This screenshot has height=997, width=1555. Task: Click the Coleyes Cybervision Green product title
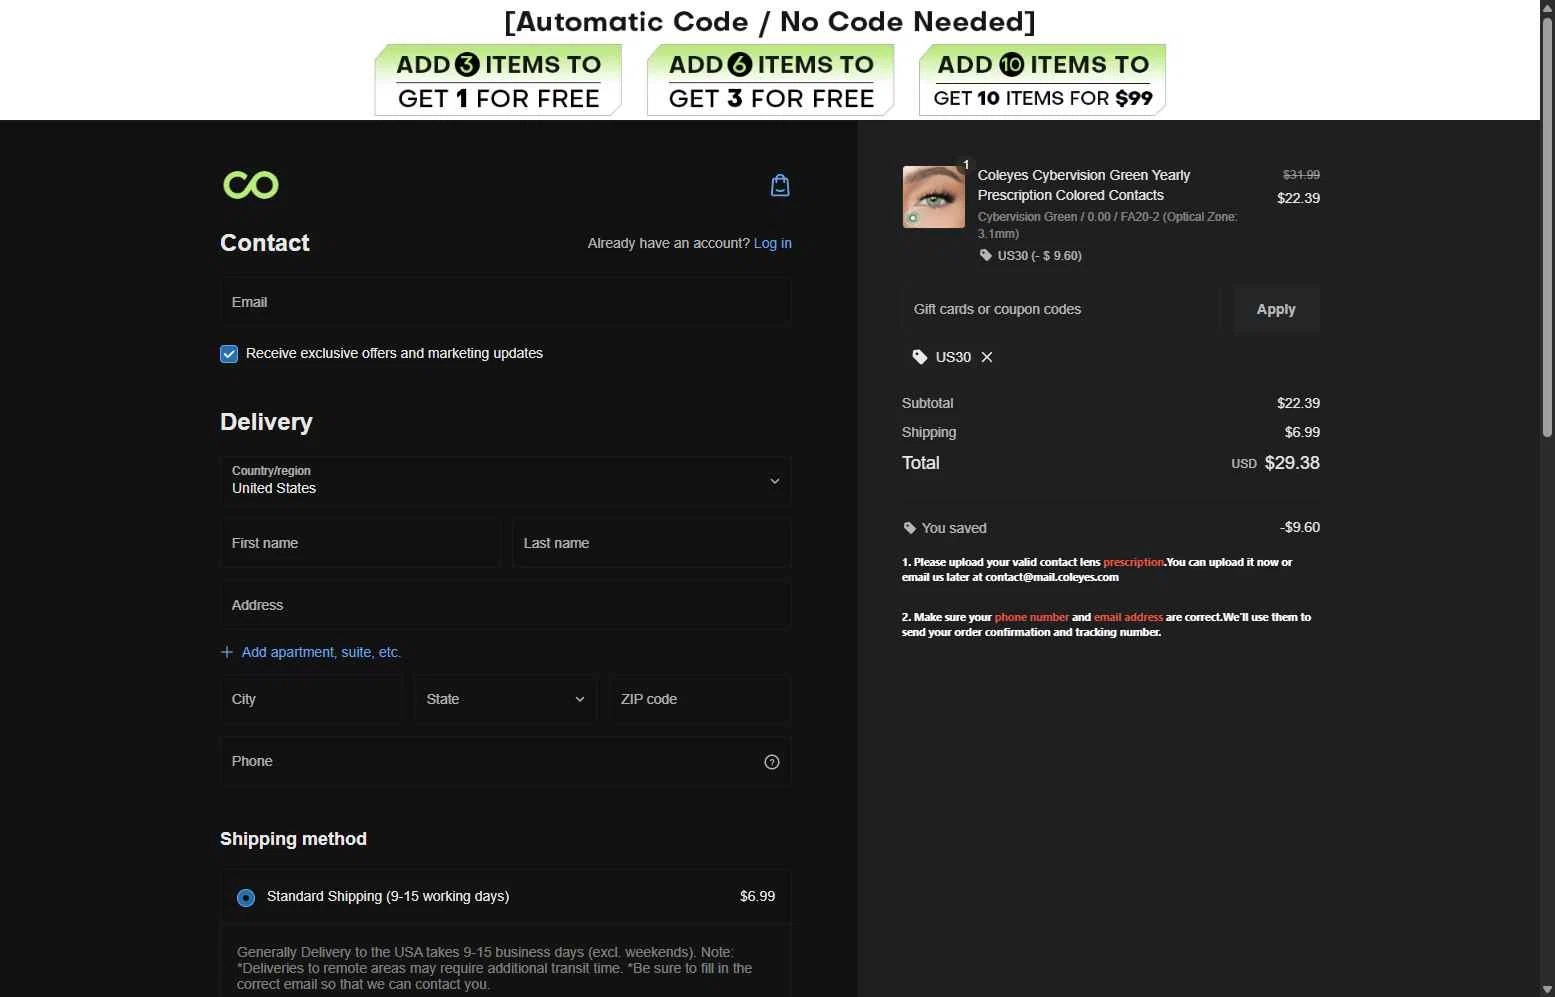[x=1084, y=185]
